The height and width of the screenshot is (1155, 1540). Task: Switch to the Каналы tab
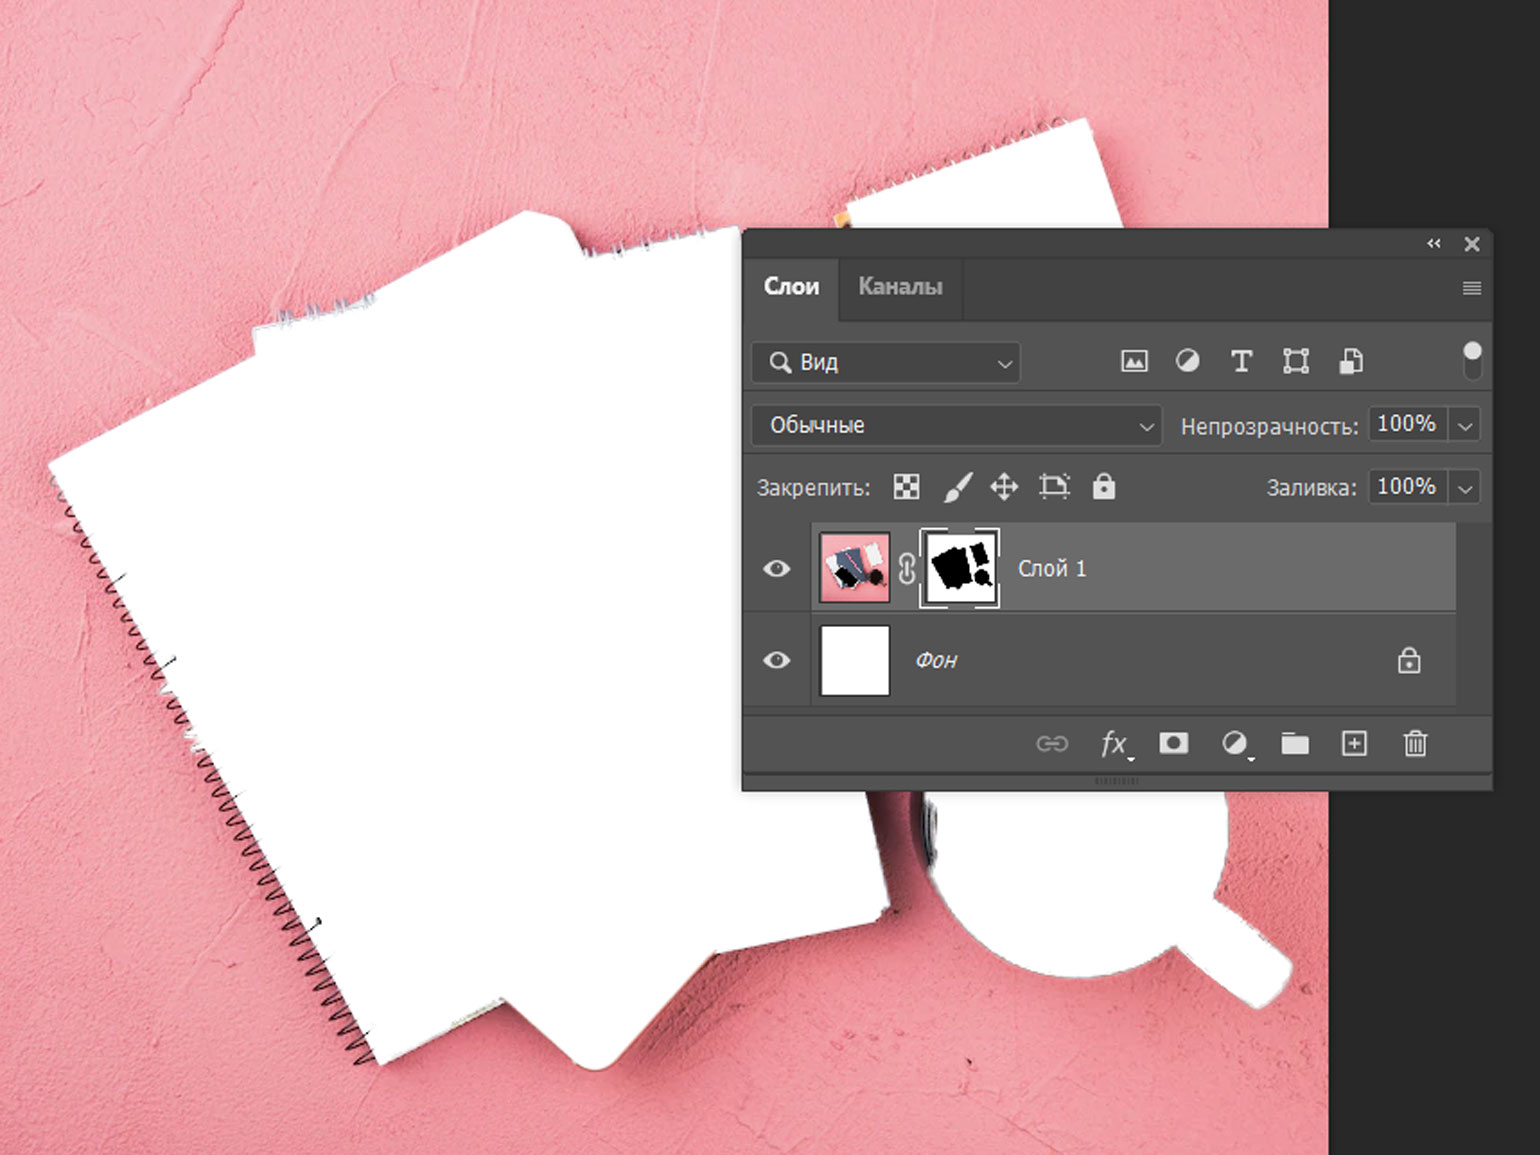[900, 287]
